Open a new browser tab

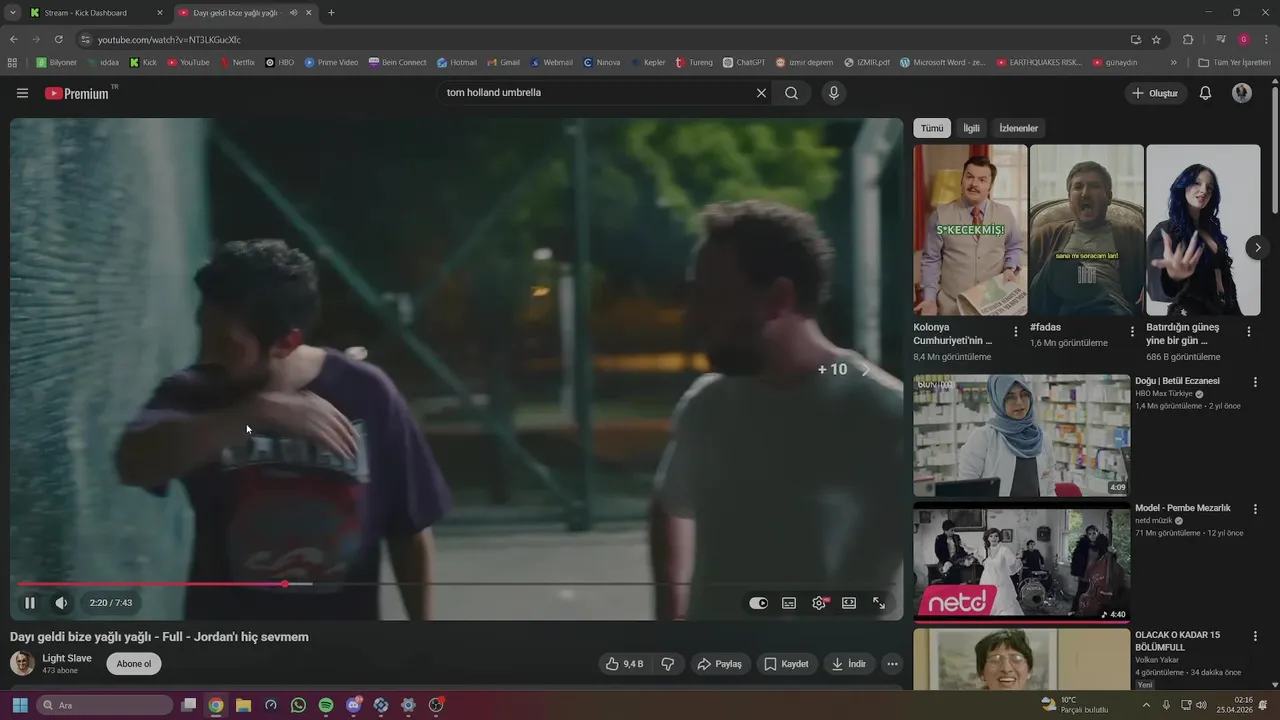click(332, 13)
